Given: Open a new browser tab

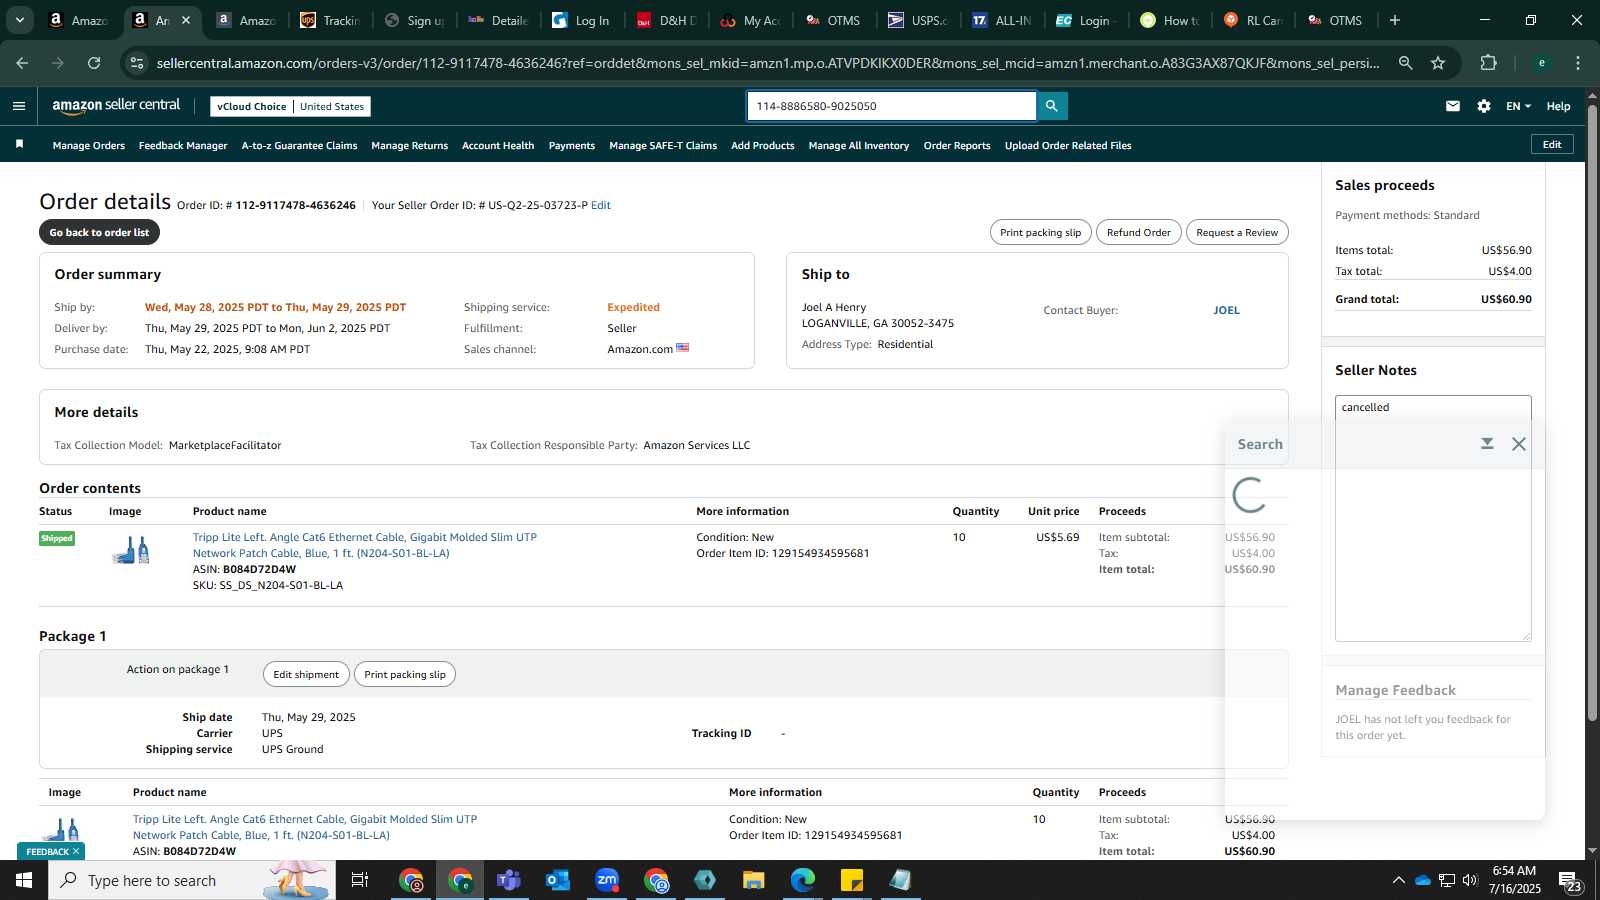Looking at the screenshot, I should click(x=1395, y=20).
